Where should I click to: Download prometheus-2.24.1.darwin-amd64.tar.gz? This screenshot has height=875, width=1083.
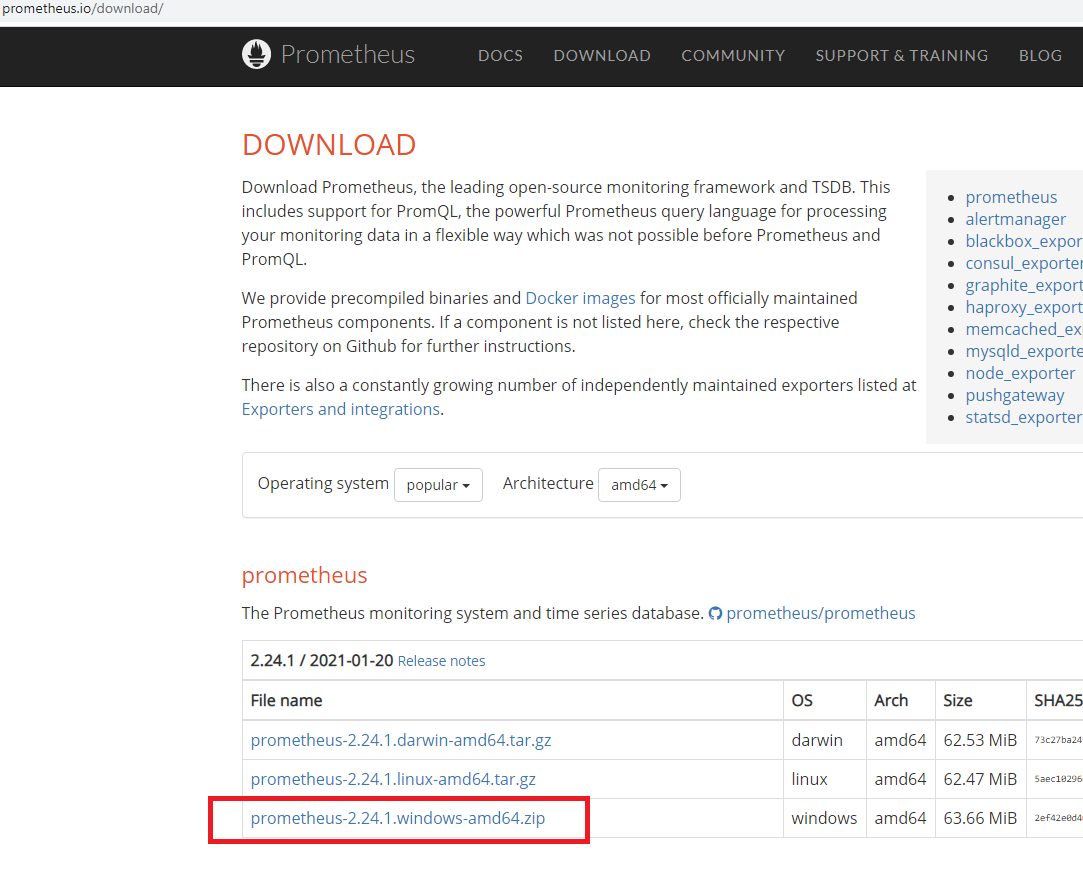point(401,740)
